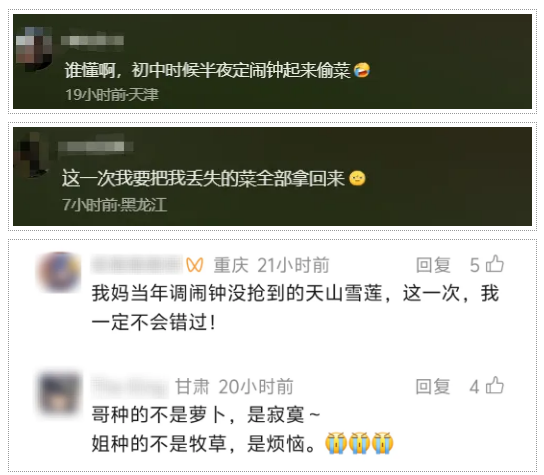Click the last crying emoji in Gansu comment
The height and width of the screenshot is (475, 544).
[382, 443]
